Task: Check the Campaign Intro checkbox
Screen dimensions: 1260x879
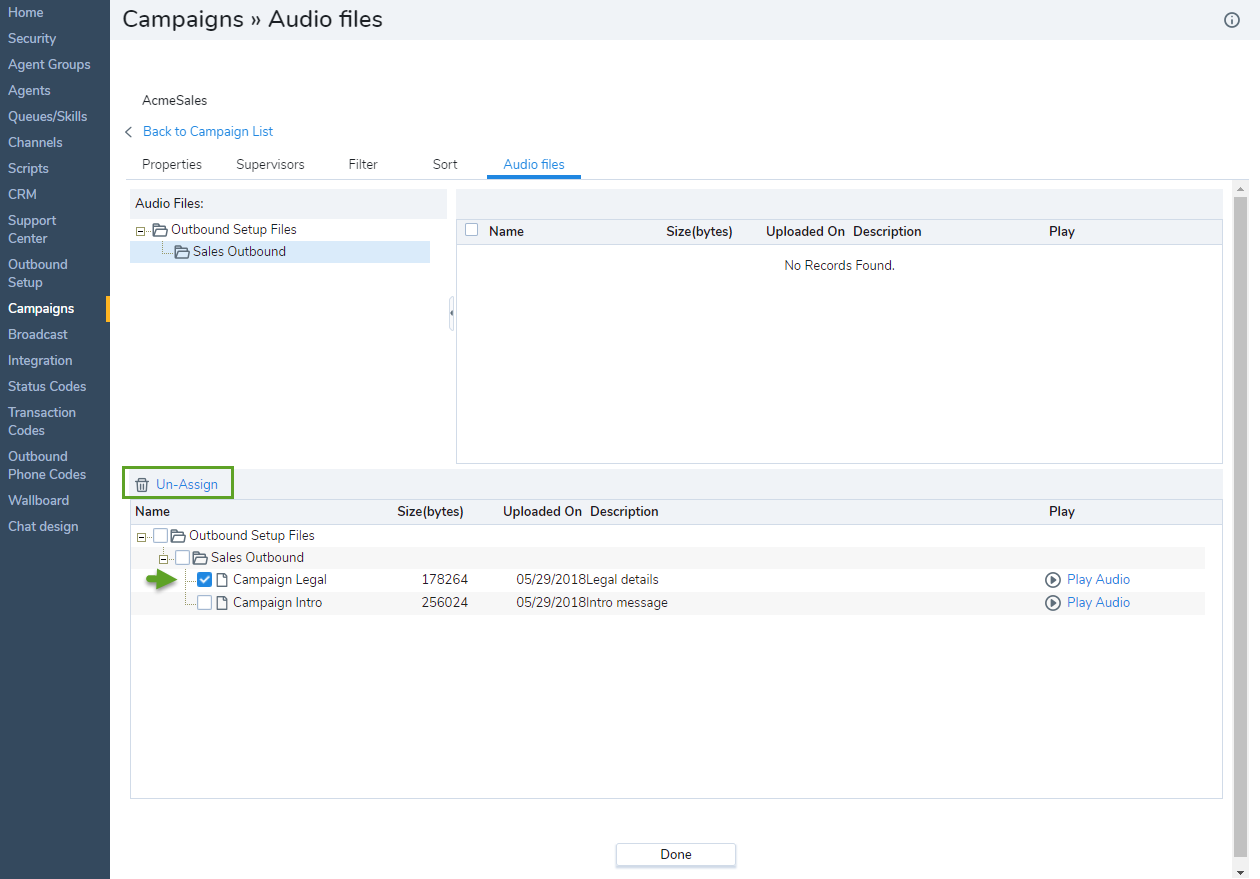Action: [205, 603]
